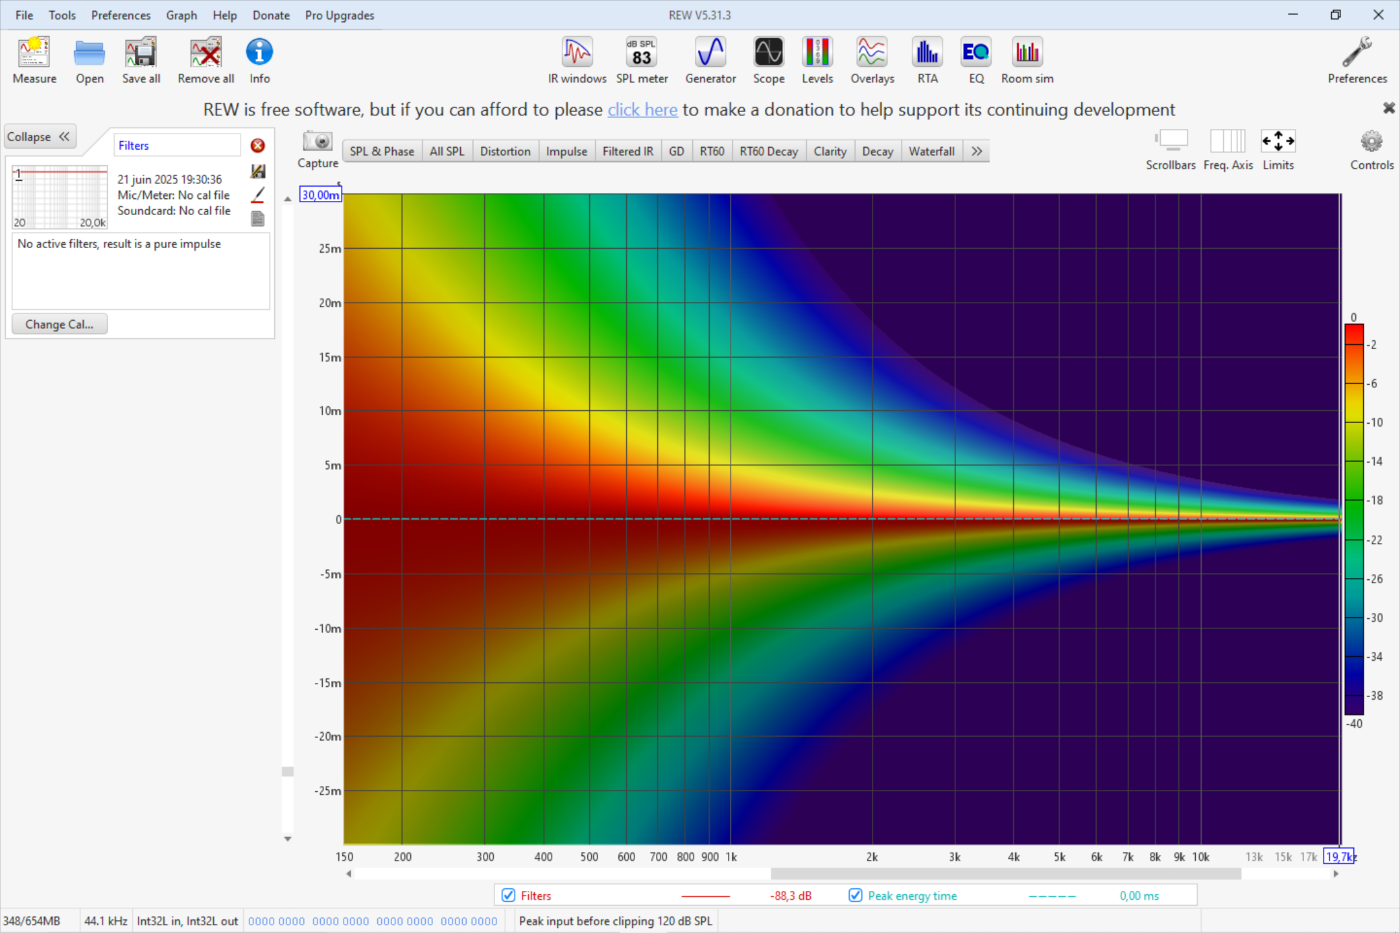Open the Graph menu
The image size is (1400, 933).
click(181, 15)
